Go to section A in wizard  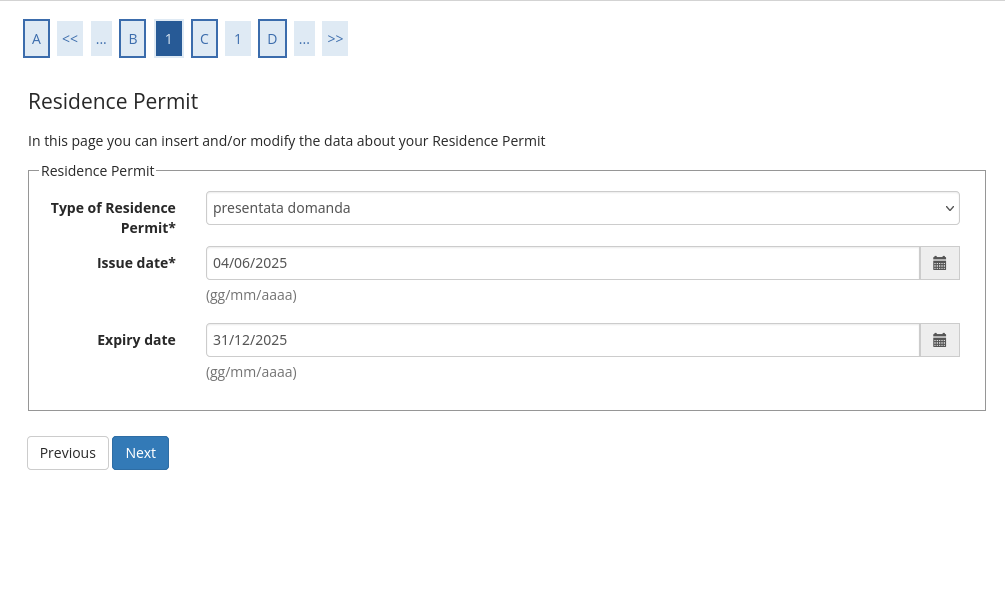point(36,39)
